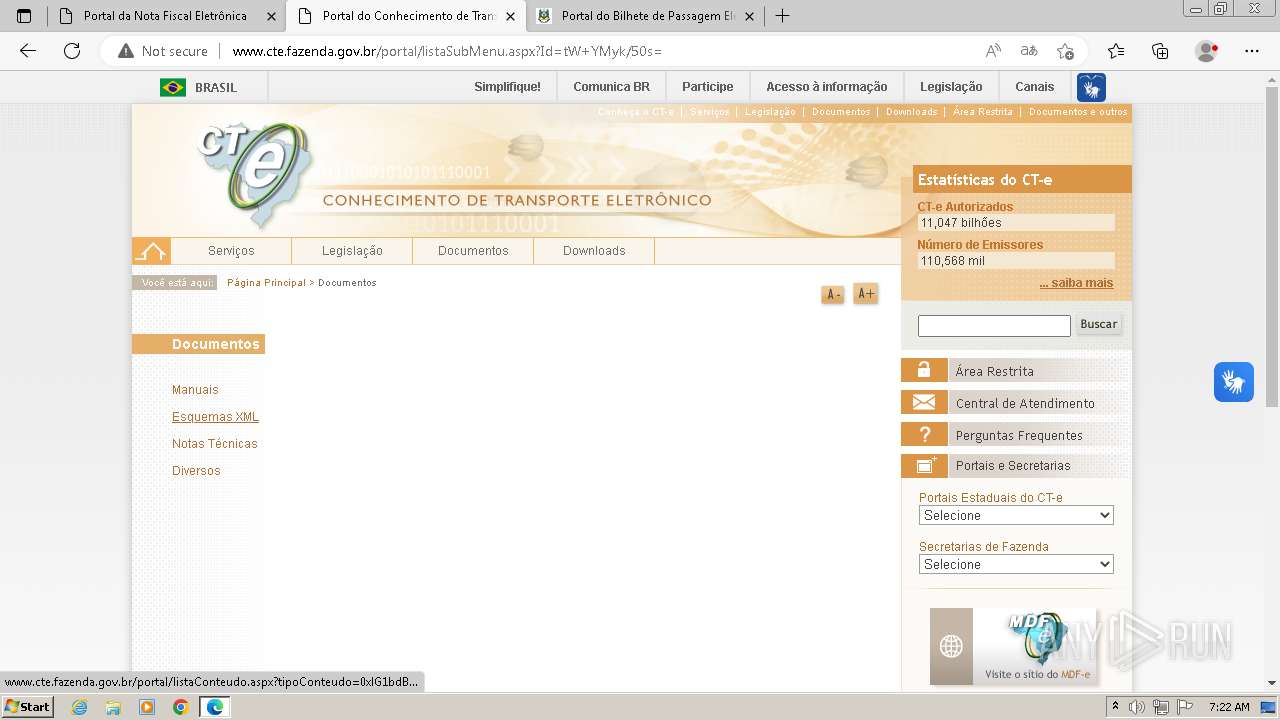Screen dimensions: 1280x720
Task: Open floating VLibras sign language widget
Action: click(x=1234, y=382)
